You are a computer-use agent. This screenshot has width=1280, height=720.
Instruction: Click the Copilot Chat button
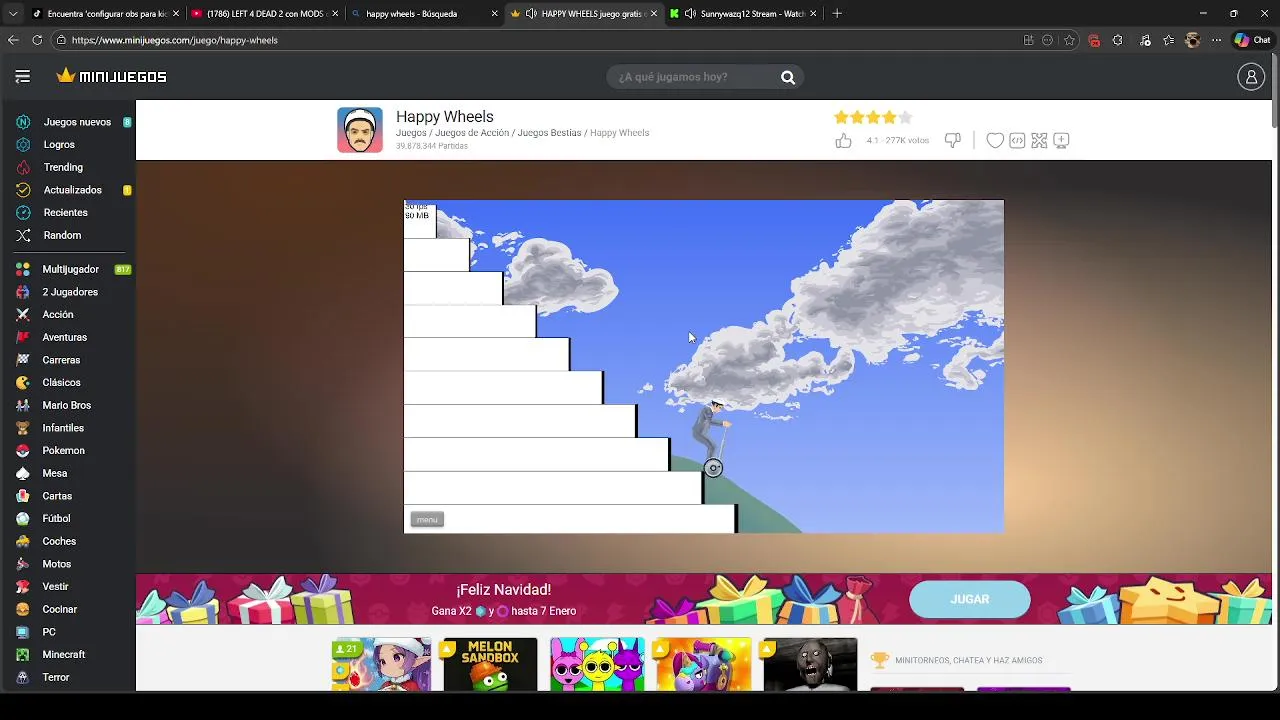coord(1253,40)
